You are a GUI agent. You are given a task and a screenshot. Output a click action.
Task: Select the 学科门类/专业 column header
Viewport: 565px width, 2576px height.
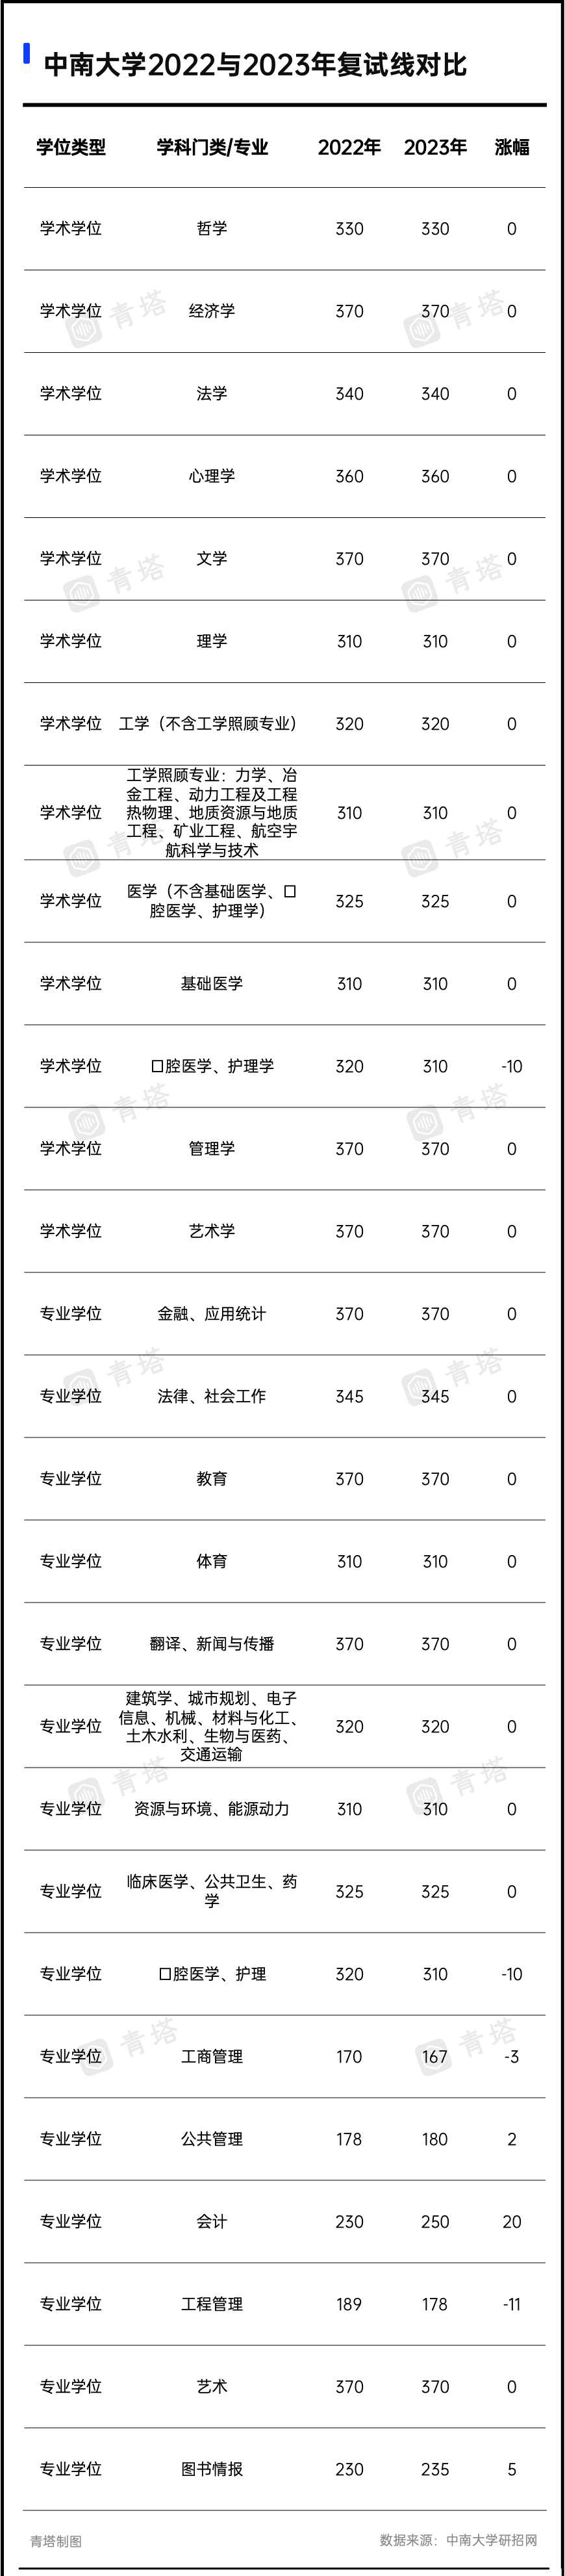point(212,147)
